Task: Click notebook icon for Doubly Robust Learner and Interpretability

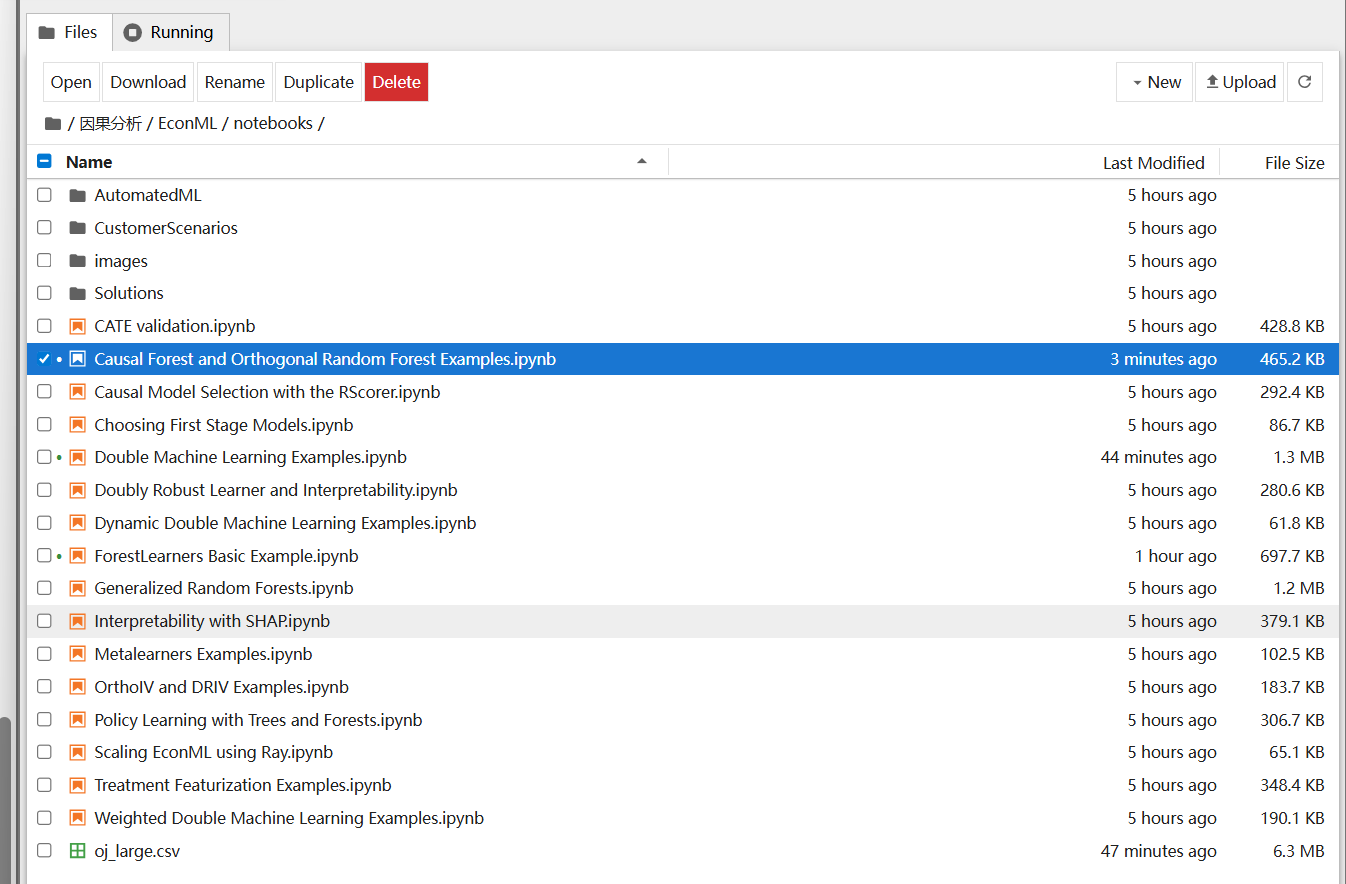Action: pos(77,490)
